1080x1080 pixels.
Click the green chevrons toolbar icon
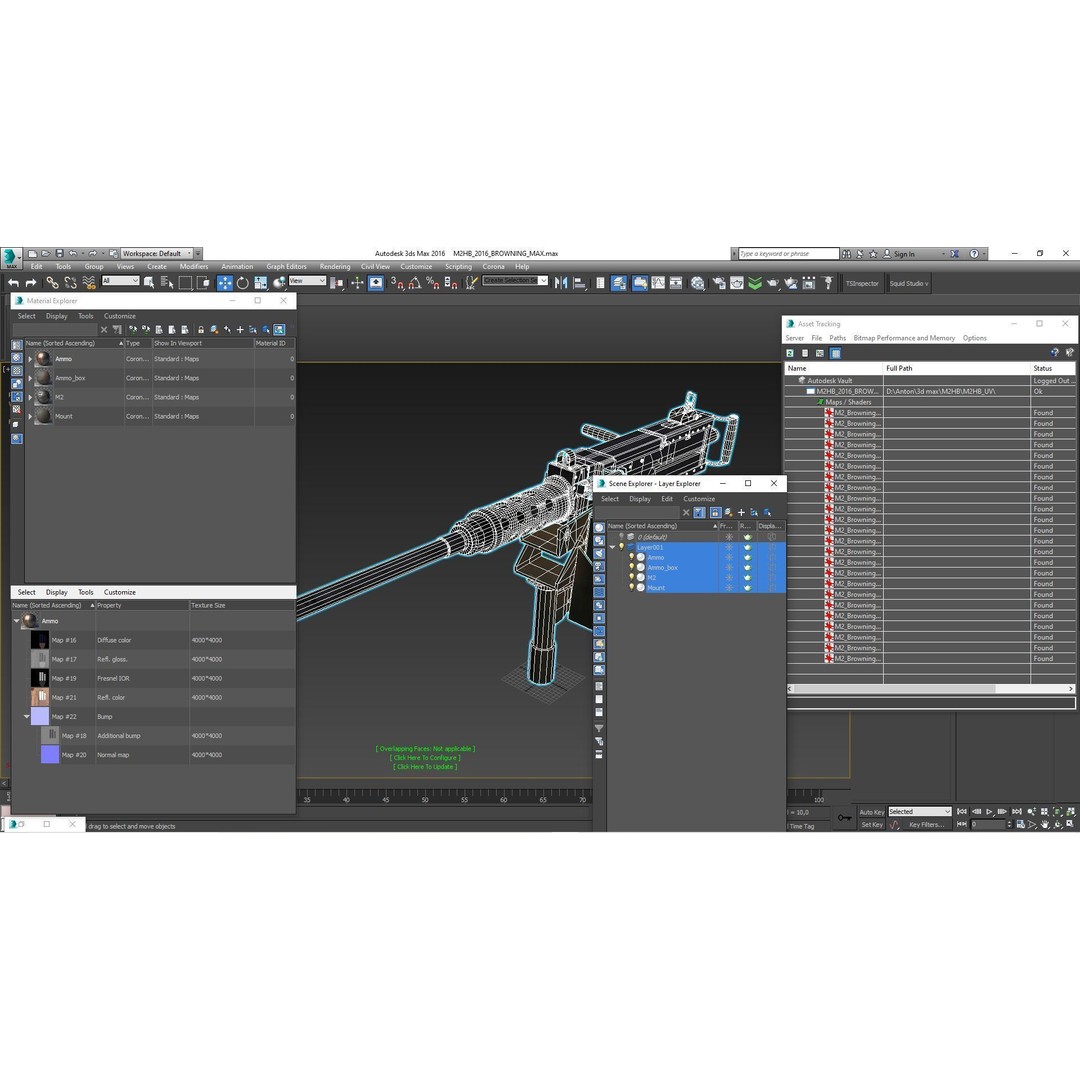[x=755, y=283]
